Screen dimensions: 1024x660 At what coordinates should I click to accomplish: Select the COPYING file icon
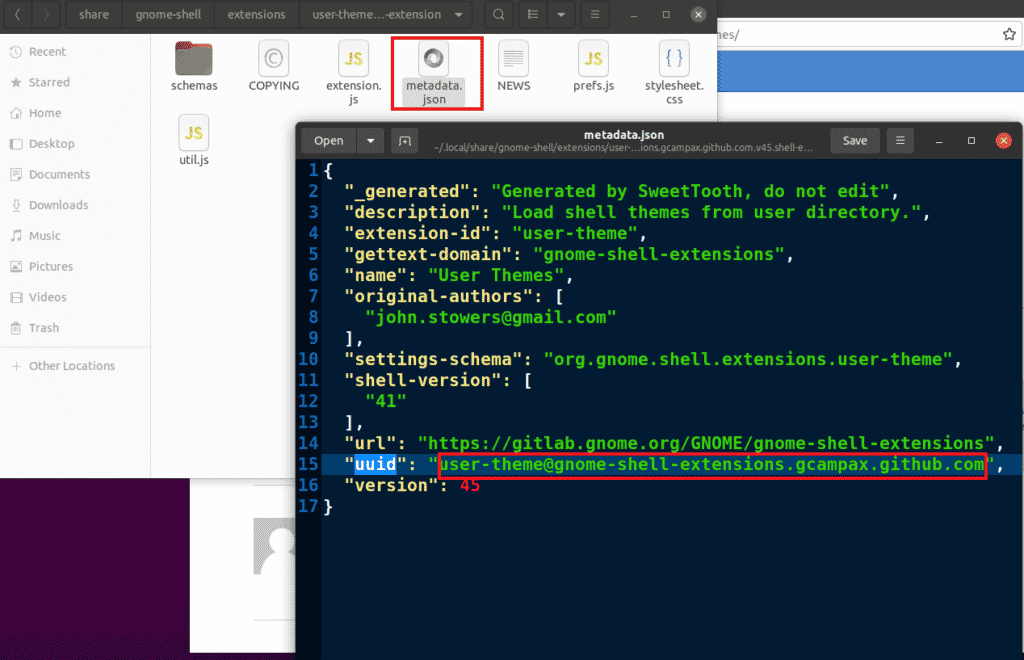pos(273,60)
